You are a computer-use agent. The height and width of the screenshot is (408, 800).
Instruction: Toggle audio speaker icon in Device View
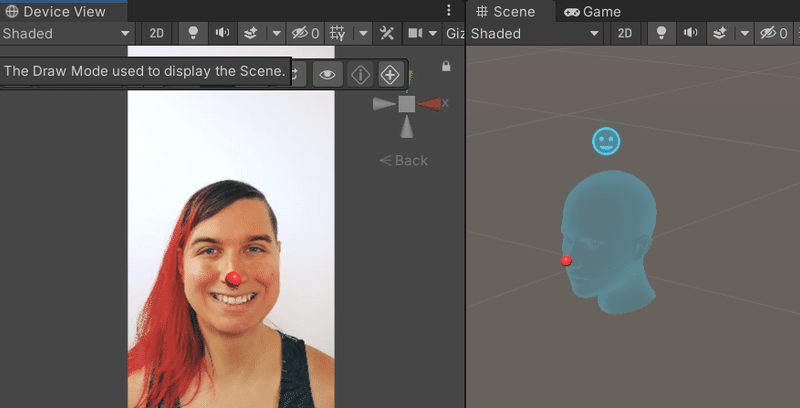[x=222, y=34]
